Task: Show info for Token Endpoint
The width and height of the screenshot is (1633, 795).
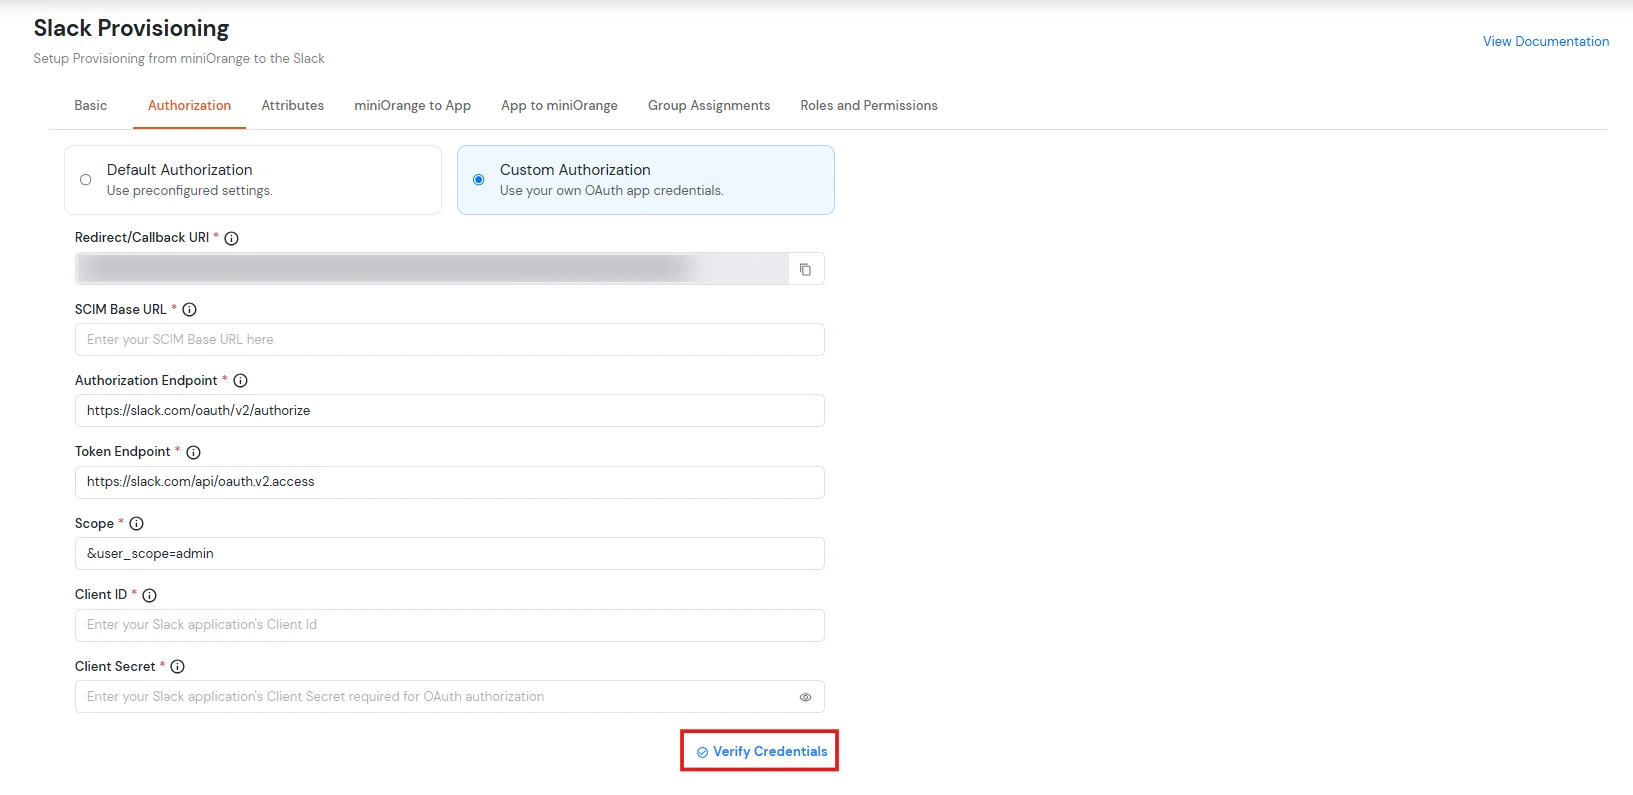Action: click(194, 452)
